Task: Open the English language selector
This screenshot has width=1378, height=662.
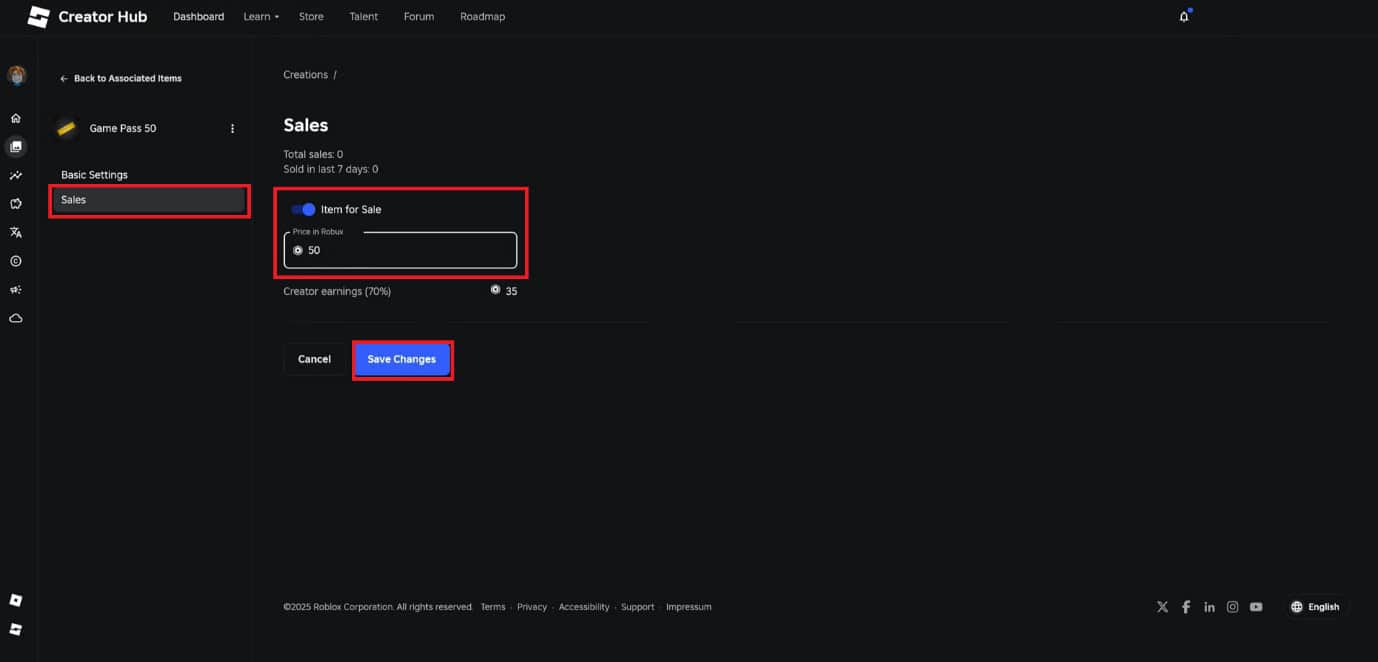Action: pos(1315,607)
